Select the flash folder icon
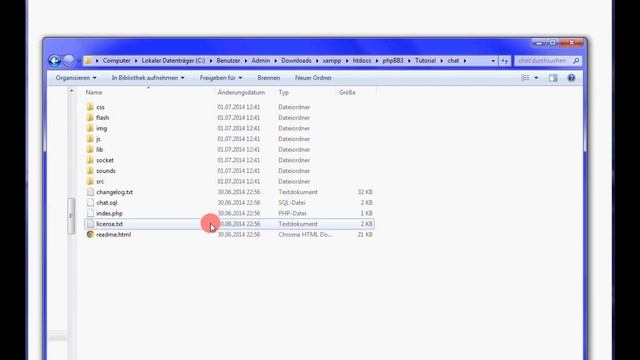This screenshot has height=360, width=640. 90,118
